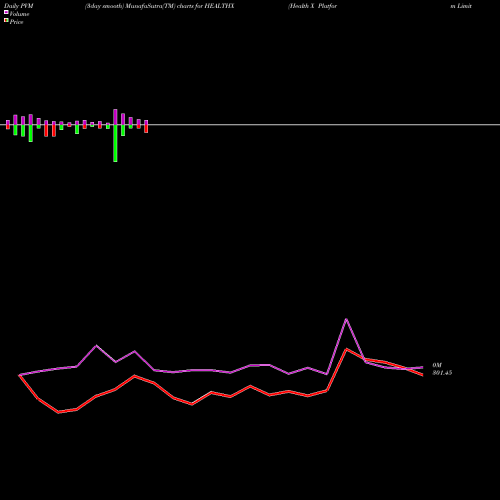Select the 'Volume' legend label
Screen dimensions: 500x500
tap(19, 14)
